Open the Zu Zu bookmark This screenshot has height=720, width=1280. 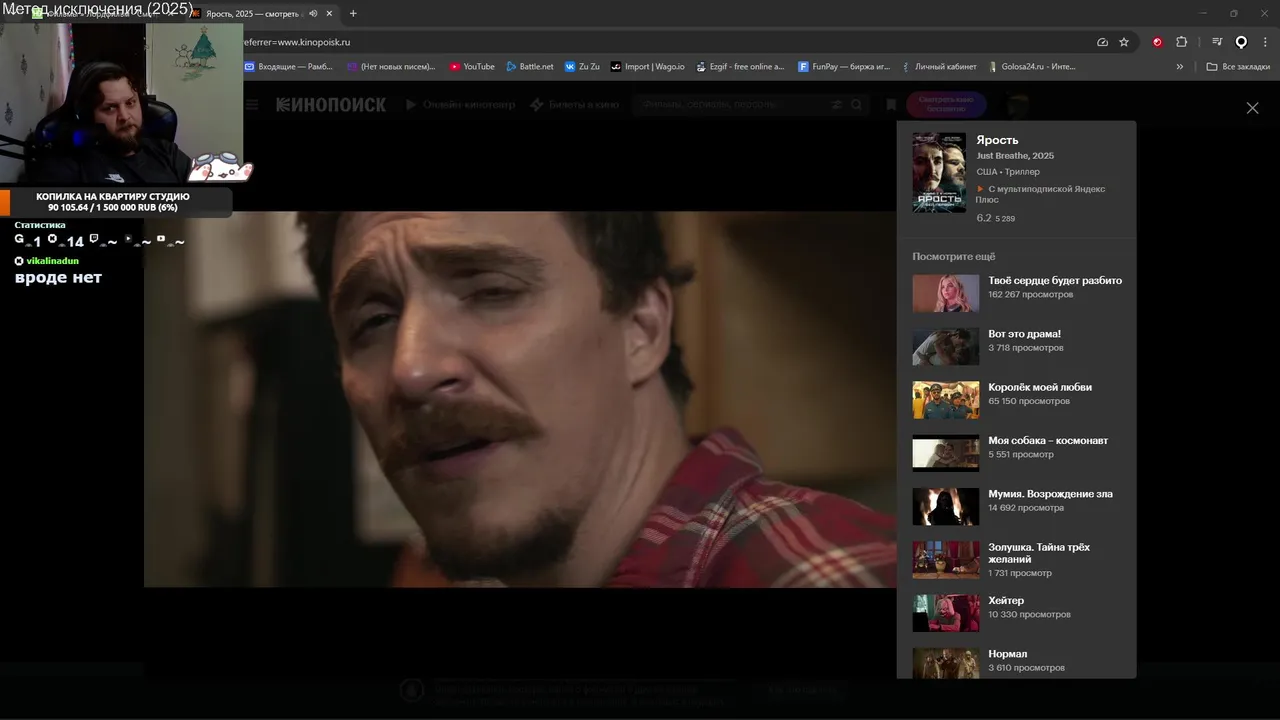[582, 67]
